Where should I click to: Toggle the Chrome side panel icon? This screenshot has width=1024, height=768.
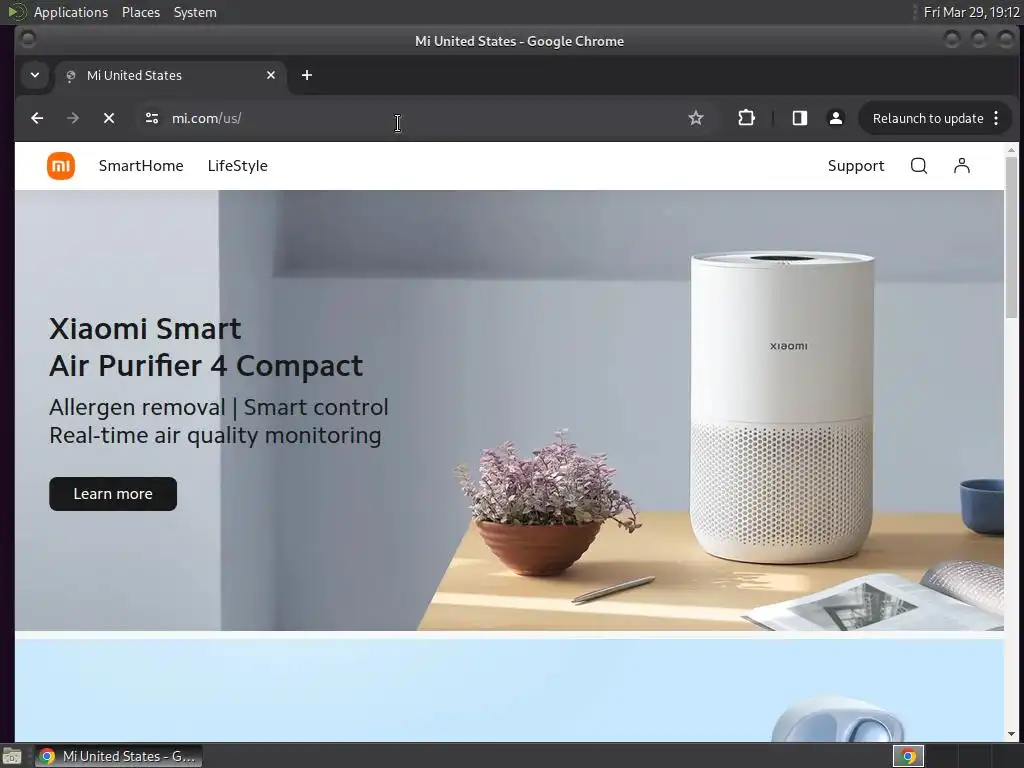click(x=799, y=118)
